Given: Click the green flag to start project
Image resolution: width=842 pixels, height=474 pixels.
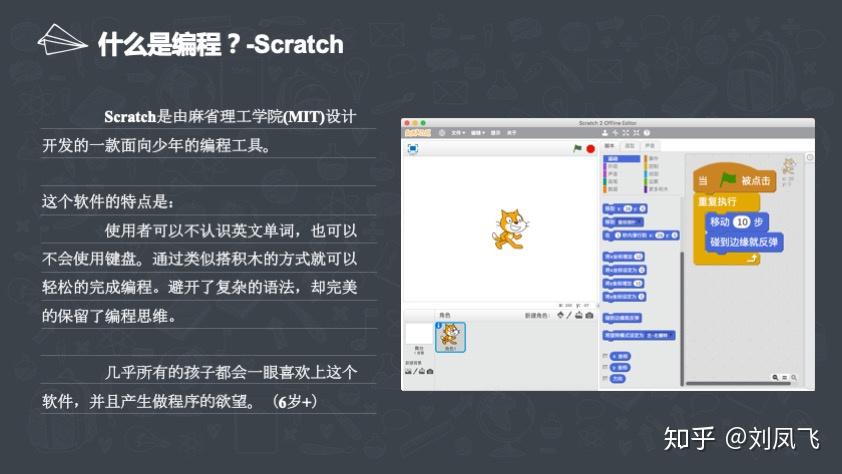Looking at the screenshot, I should tap(577, 149).
